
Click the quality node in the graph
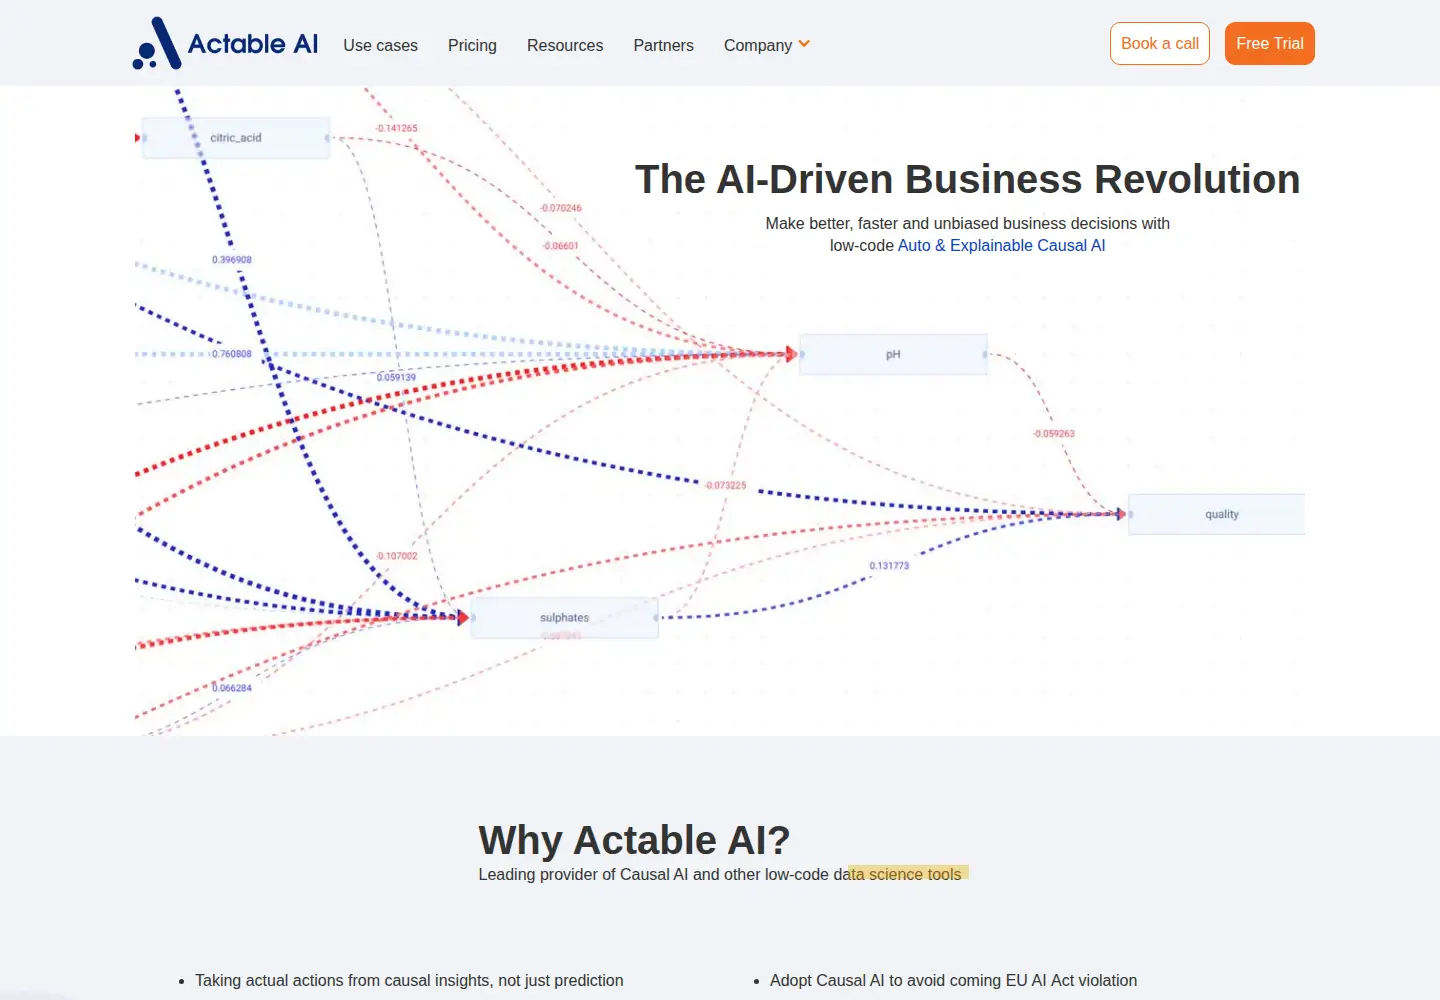click(1217, 514)
